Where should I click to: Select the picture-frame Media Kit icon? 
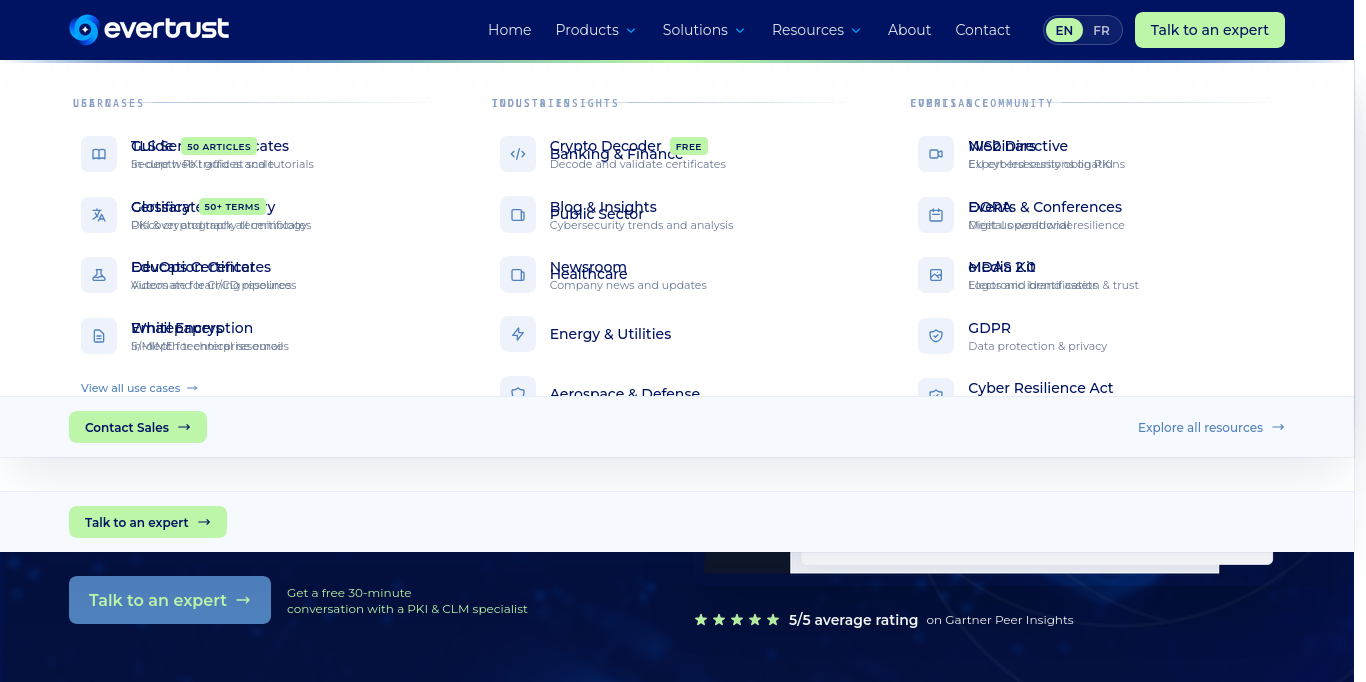936,275
